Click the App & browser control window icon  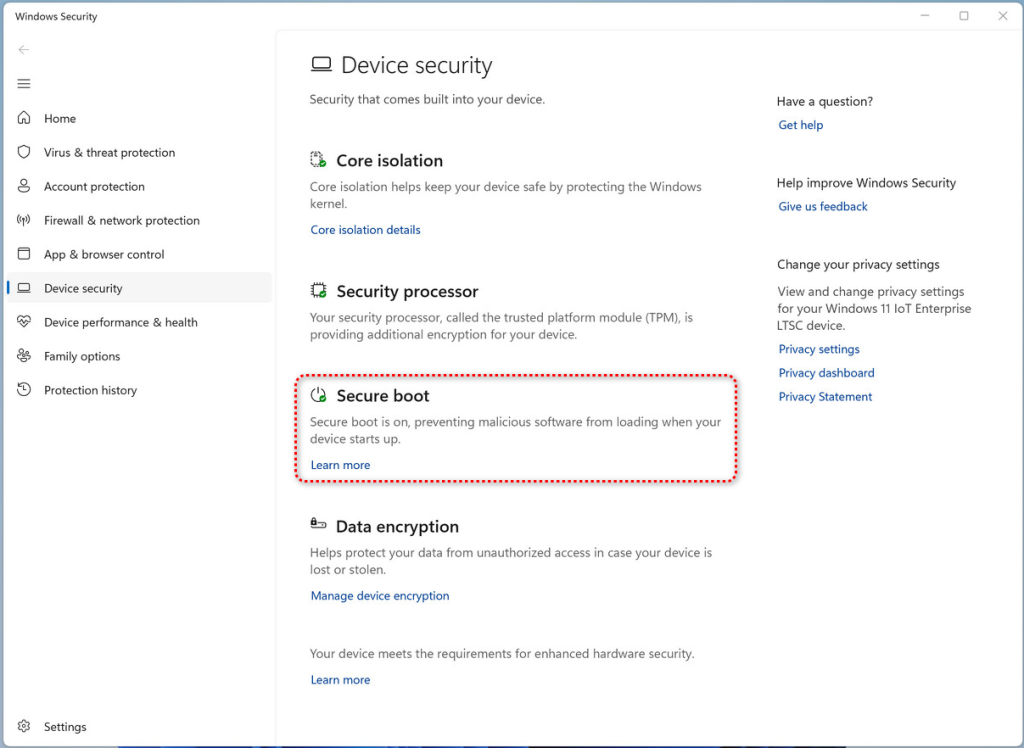click(x=24, y=253)
